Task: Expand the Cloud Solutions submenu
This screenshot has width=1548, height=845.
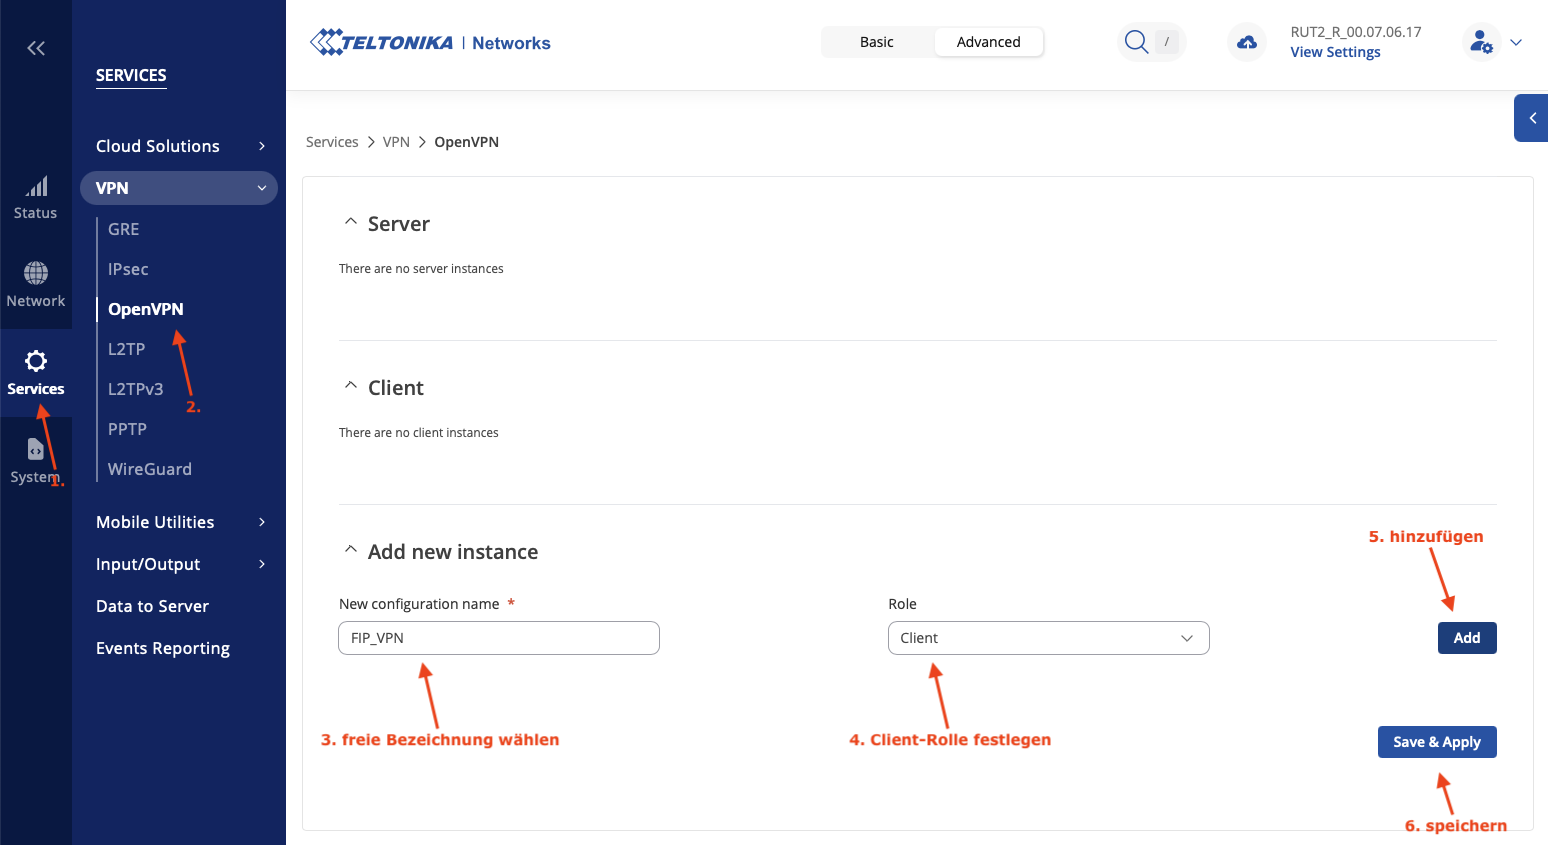Action: tap(180, 146)
